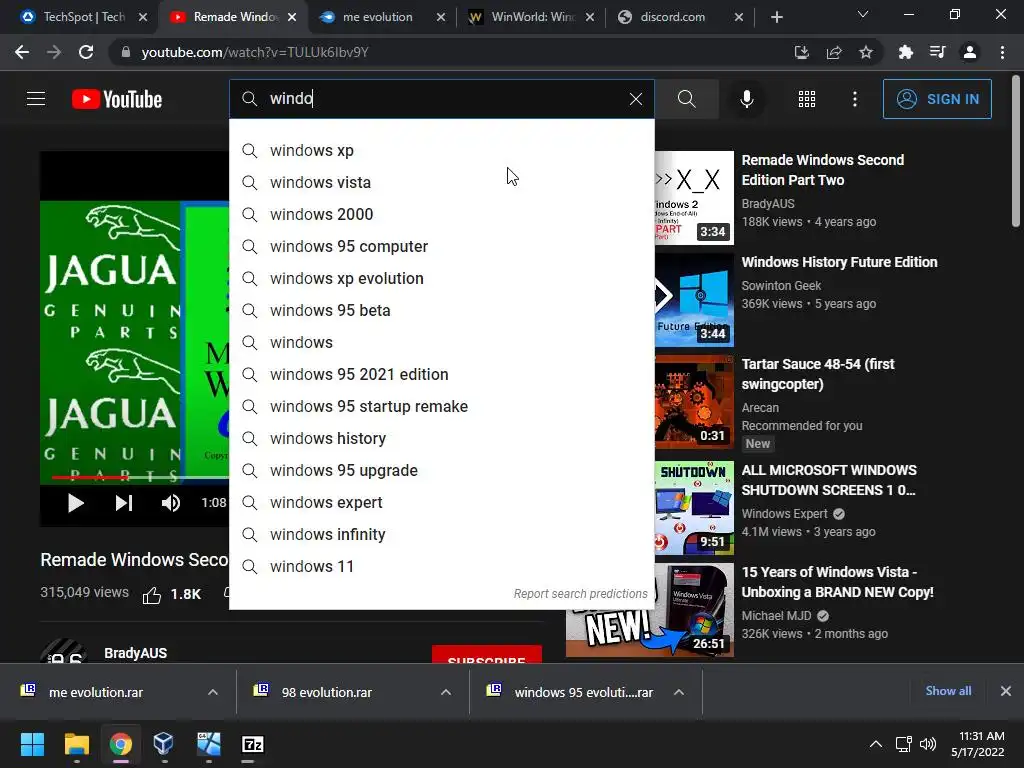1024x768 pixels.
Task: Open Remade Windows Second Edition Part Two
Action: tap(822, 170)
